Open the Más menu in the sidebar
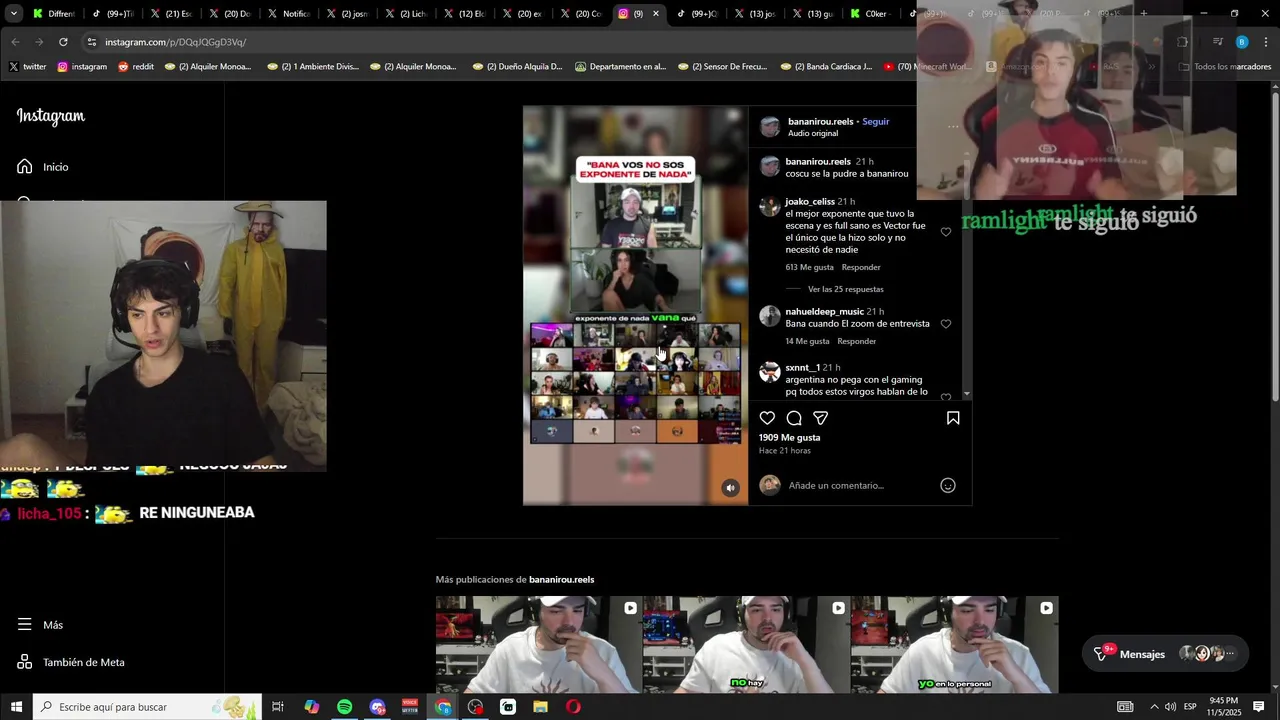The height and width of the screenshot is (720, 1280). pyautogui.click(x=40, y=625)
